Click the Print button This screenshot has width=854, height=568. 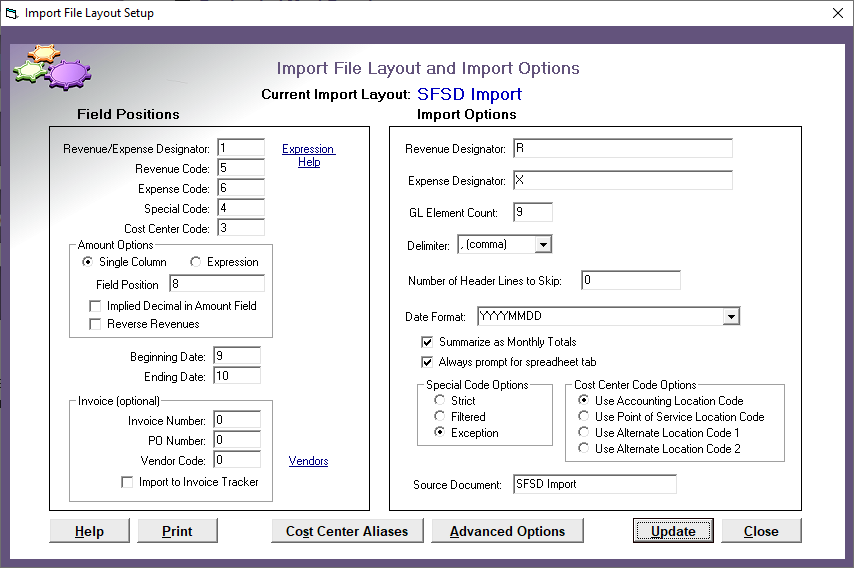[x=177, y=531]
